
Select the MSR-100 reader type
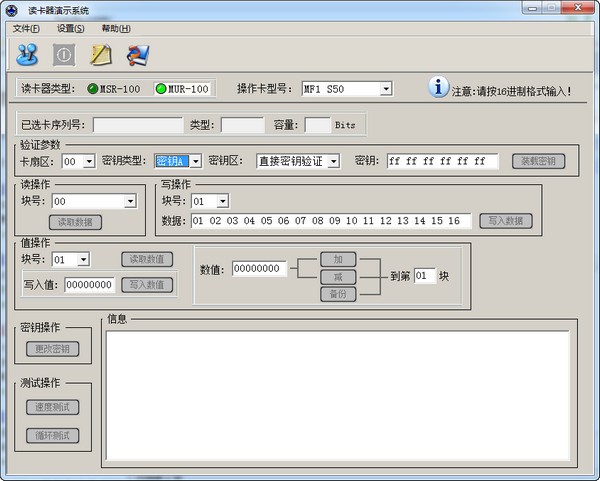point(114,89)
